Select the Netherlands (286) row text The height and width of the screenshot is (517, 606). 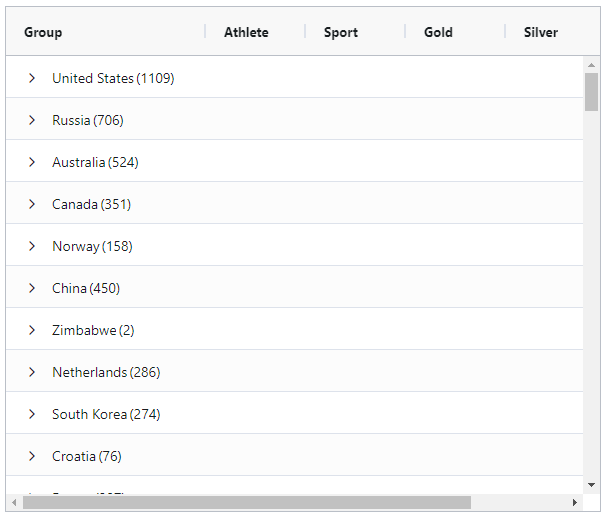[x=106, y=372]
